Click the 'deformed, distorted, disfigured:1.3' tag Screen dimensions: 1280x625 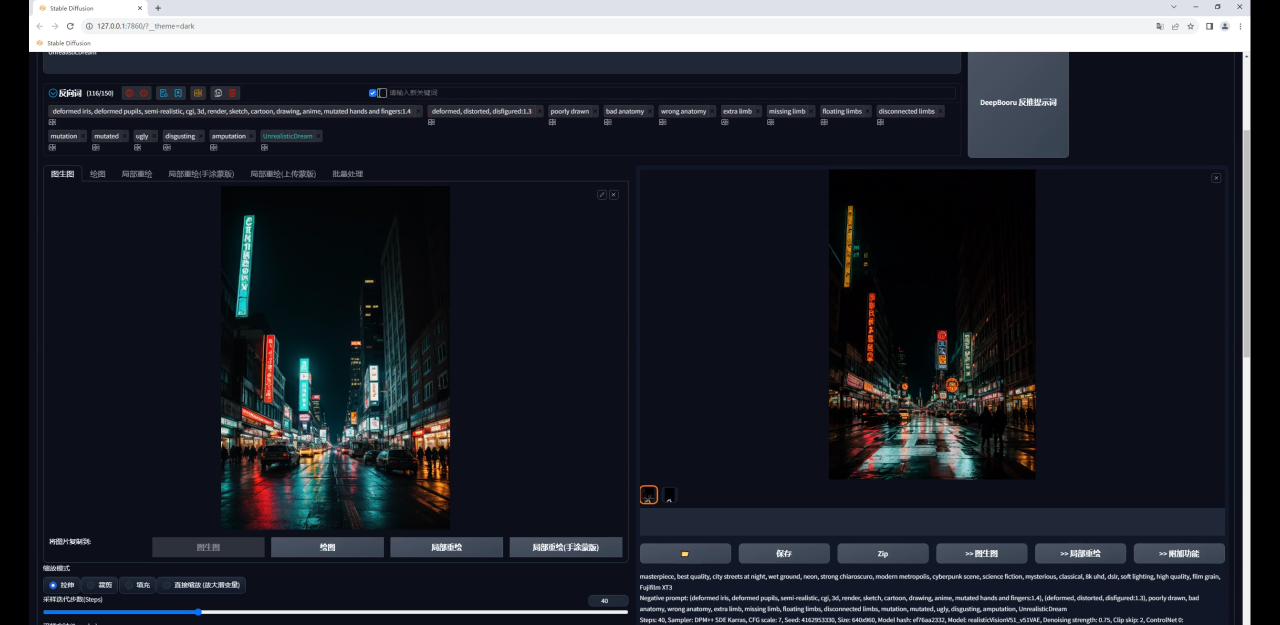click(x=482, y=111)
